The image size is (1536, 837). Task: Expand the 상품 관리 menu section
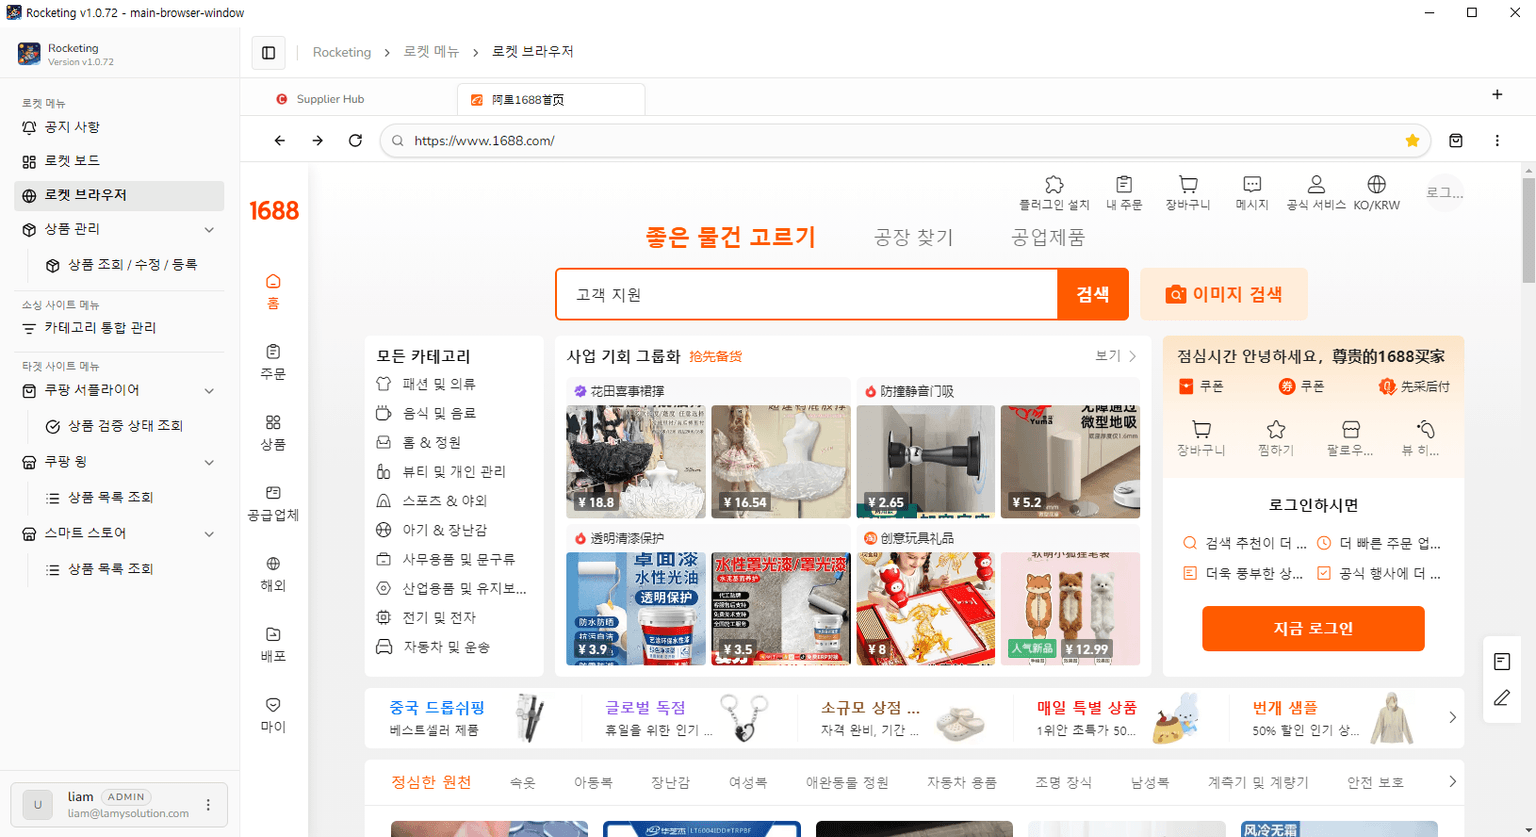118,229
